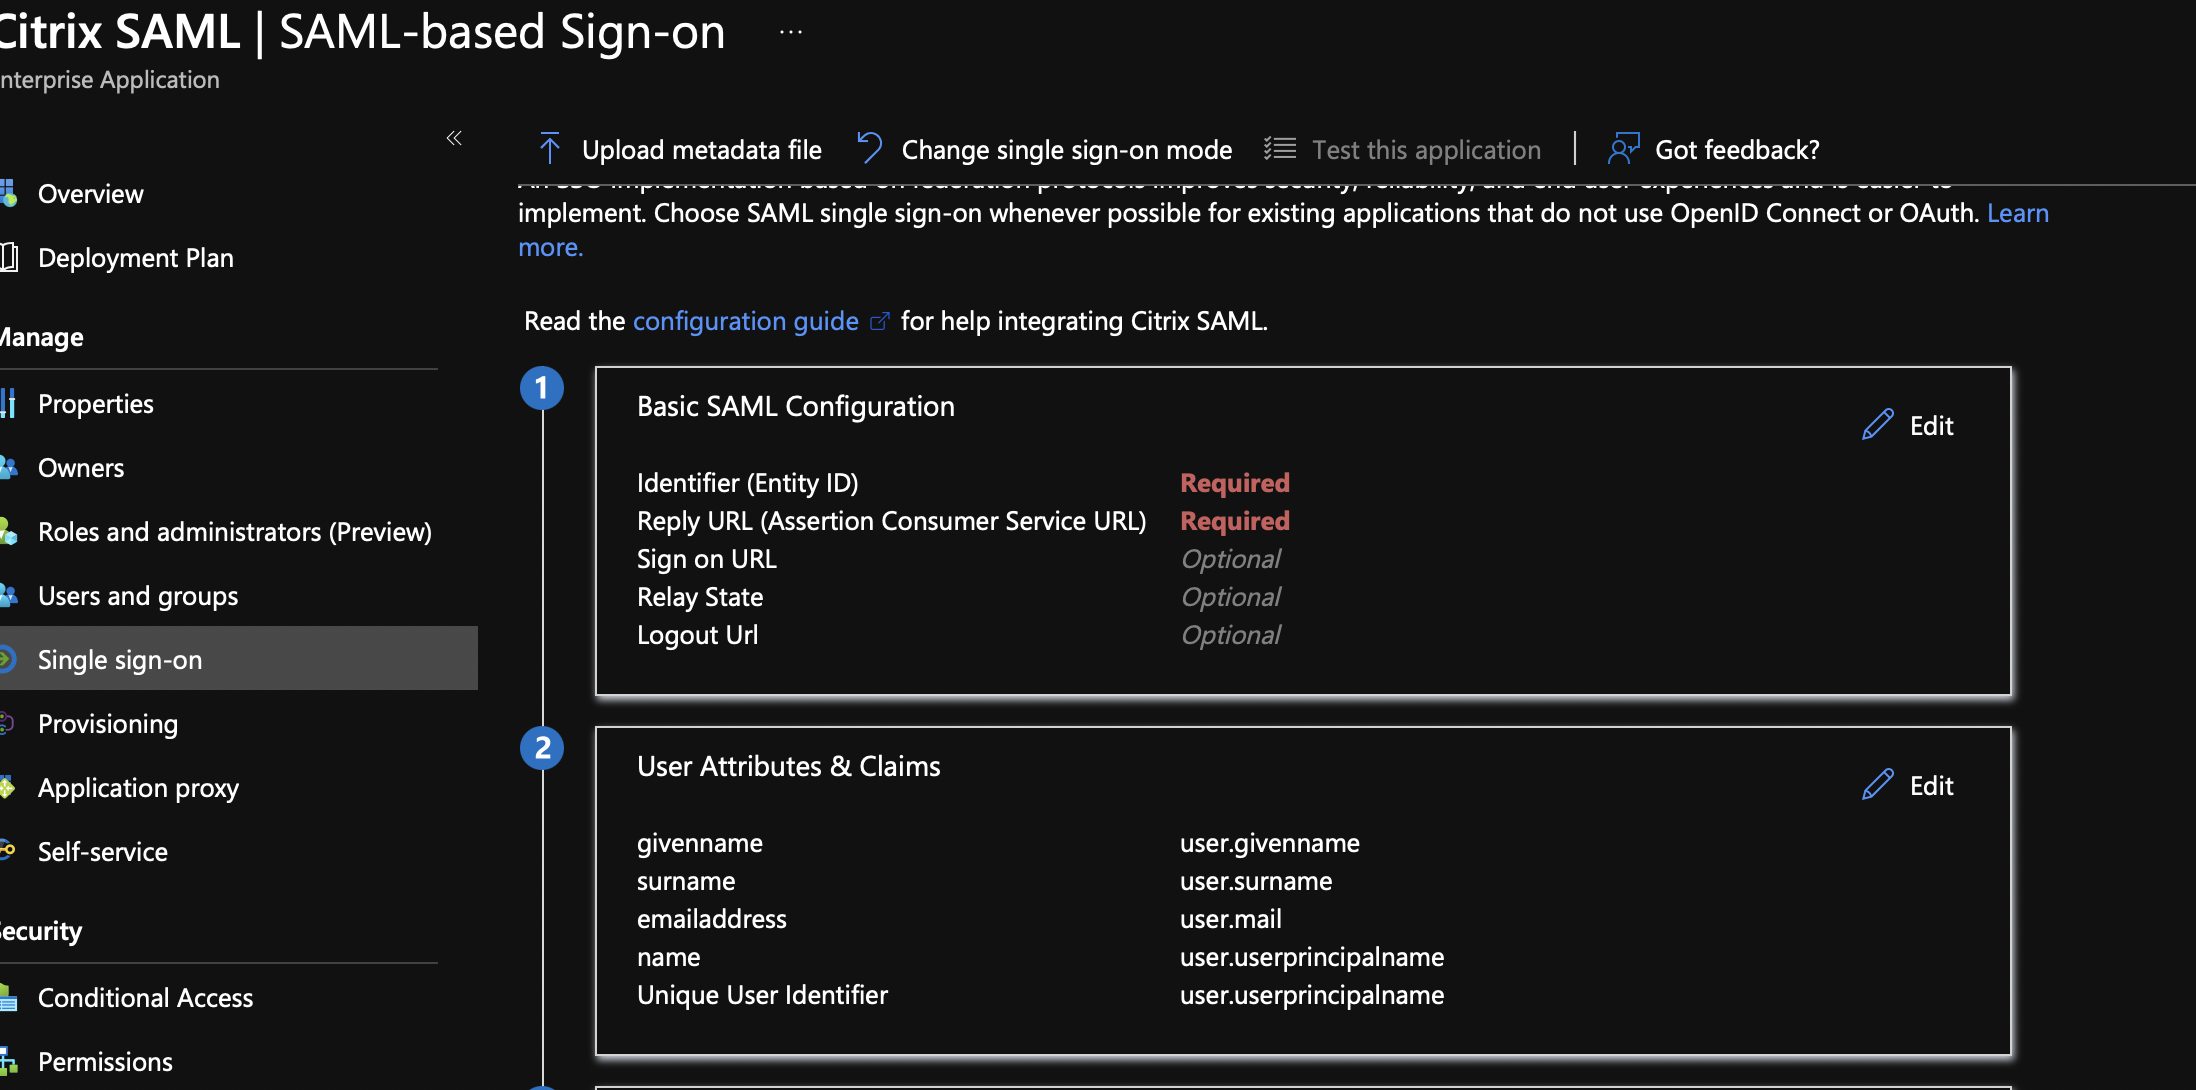Open the ellipsis menu next to page title
The image size is (2196, 1090).
[x=791, y=32]
